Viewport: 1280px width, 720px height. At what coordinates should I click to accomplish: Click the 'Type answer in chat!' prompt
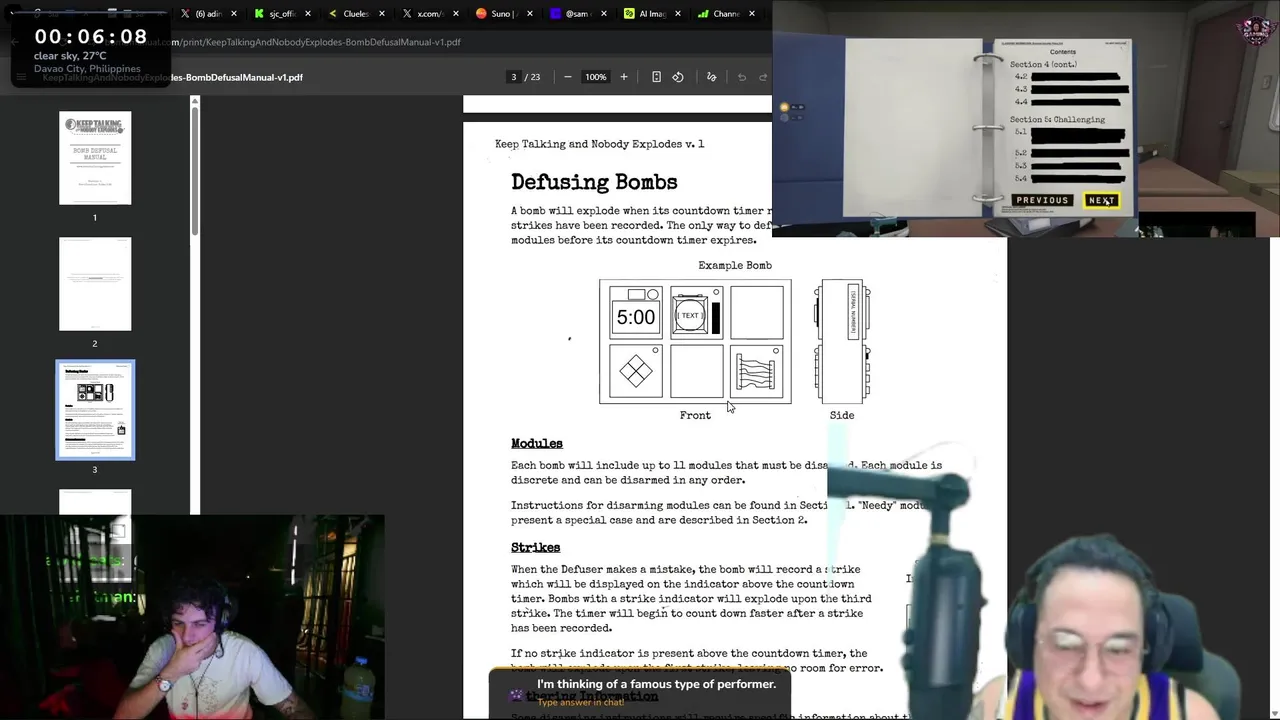point(580,702)
